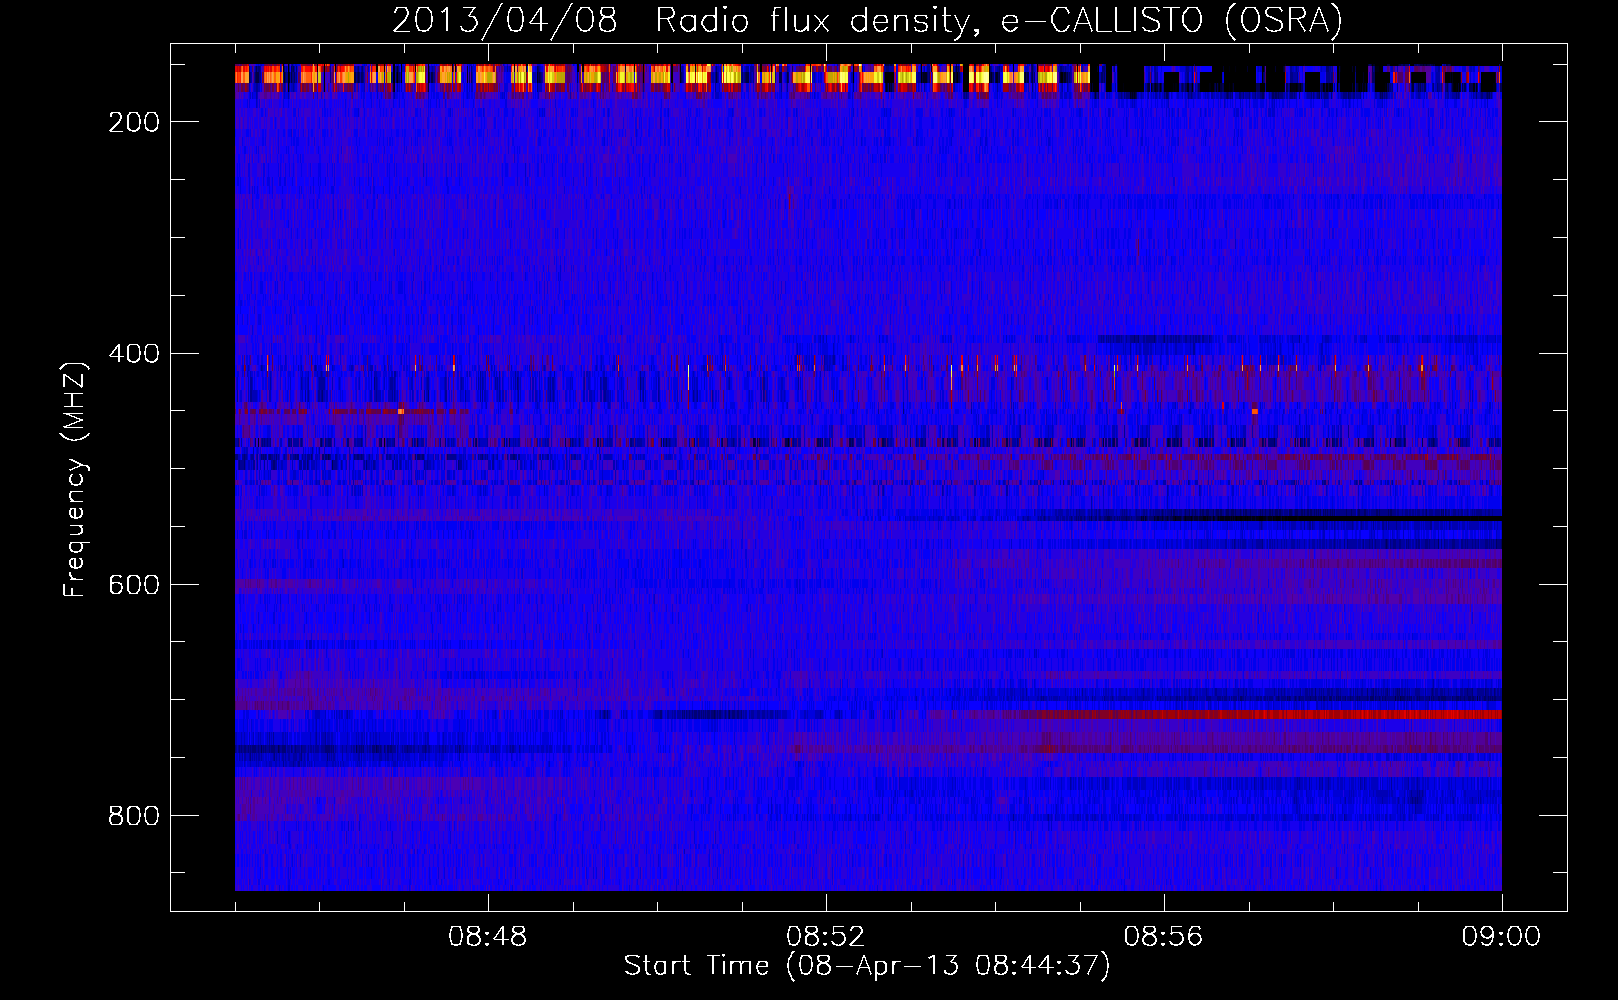Click the 'Frequency (MHZ)' axis label
The image size is (1618, 1000).
point(75,479)
